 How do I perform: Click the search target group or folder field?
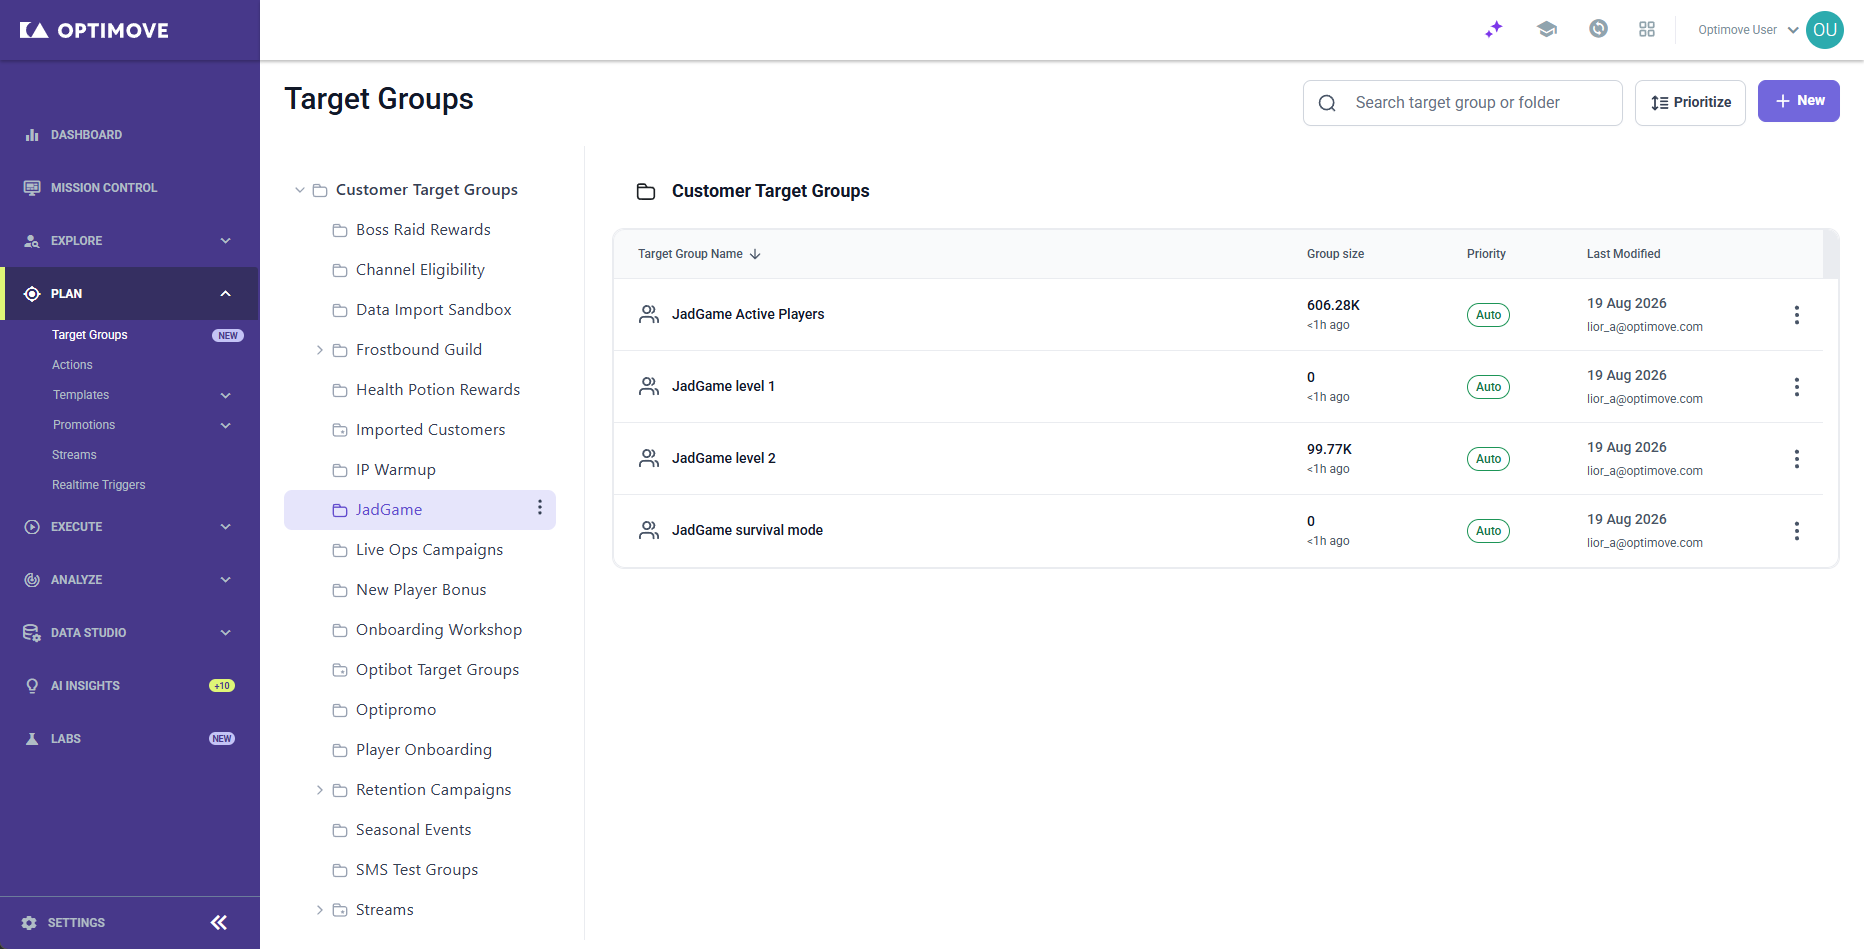[x=1463, y=103]
